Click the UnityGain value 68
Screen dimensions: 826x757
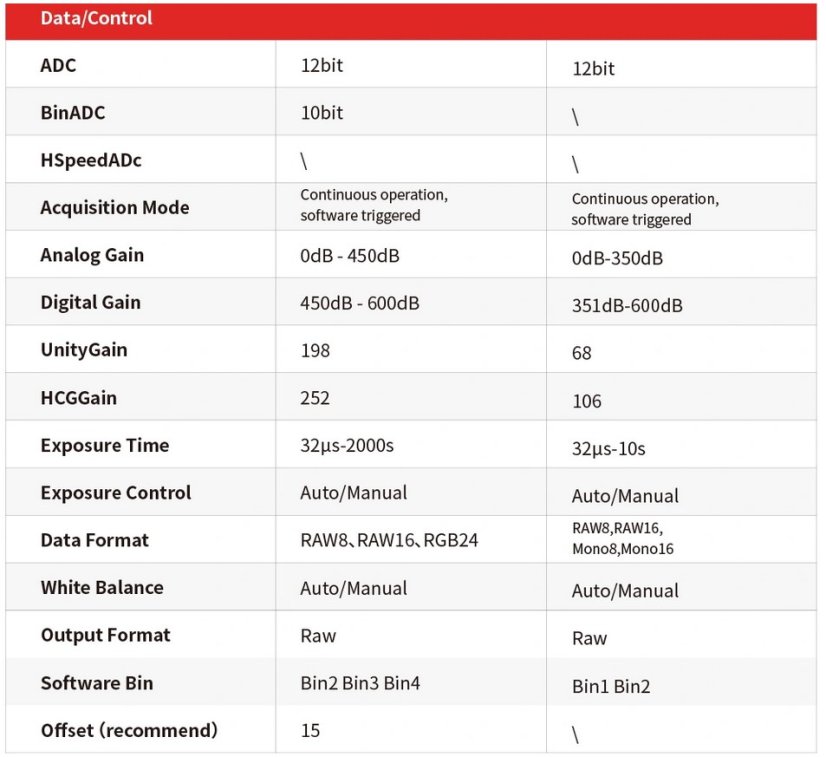click(582, 353)
